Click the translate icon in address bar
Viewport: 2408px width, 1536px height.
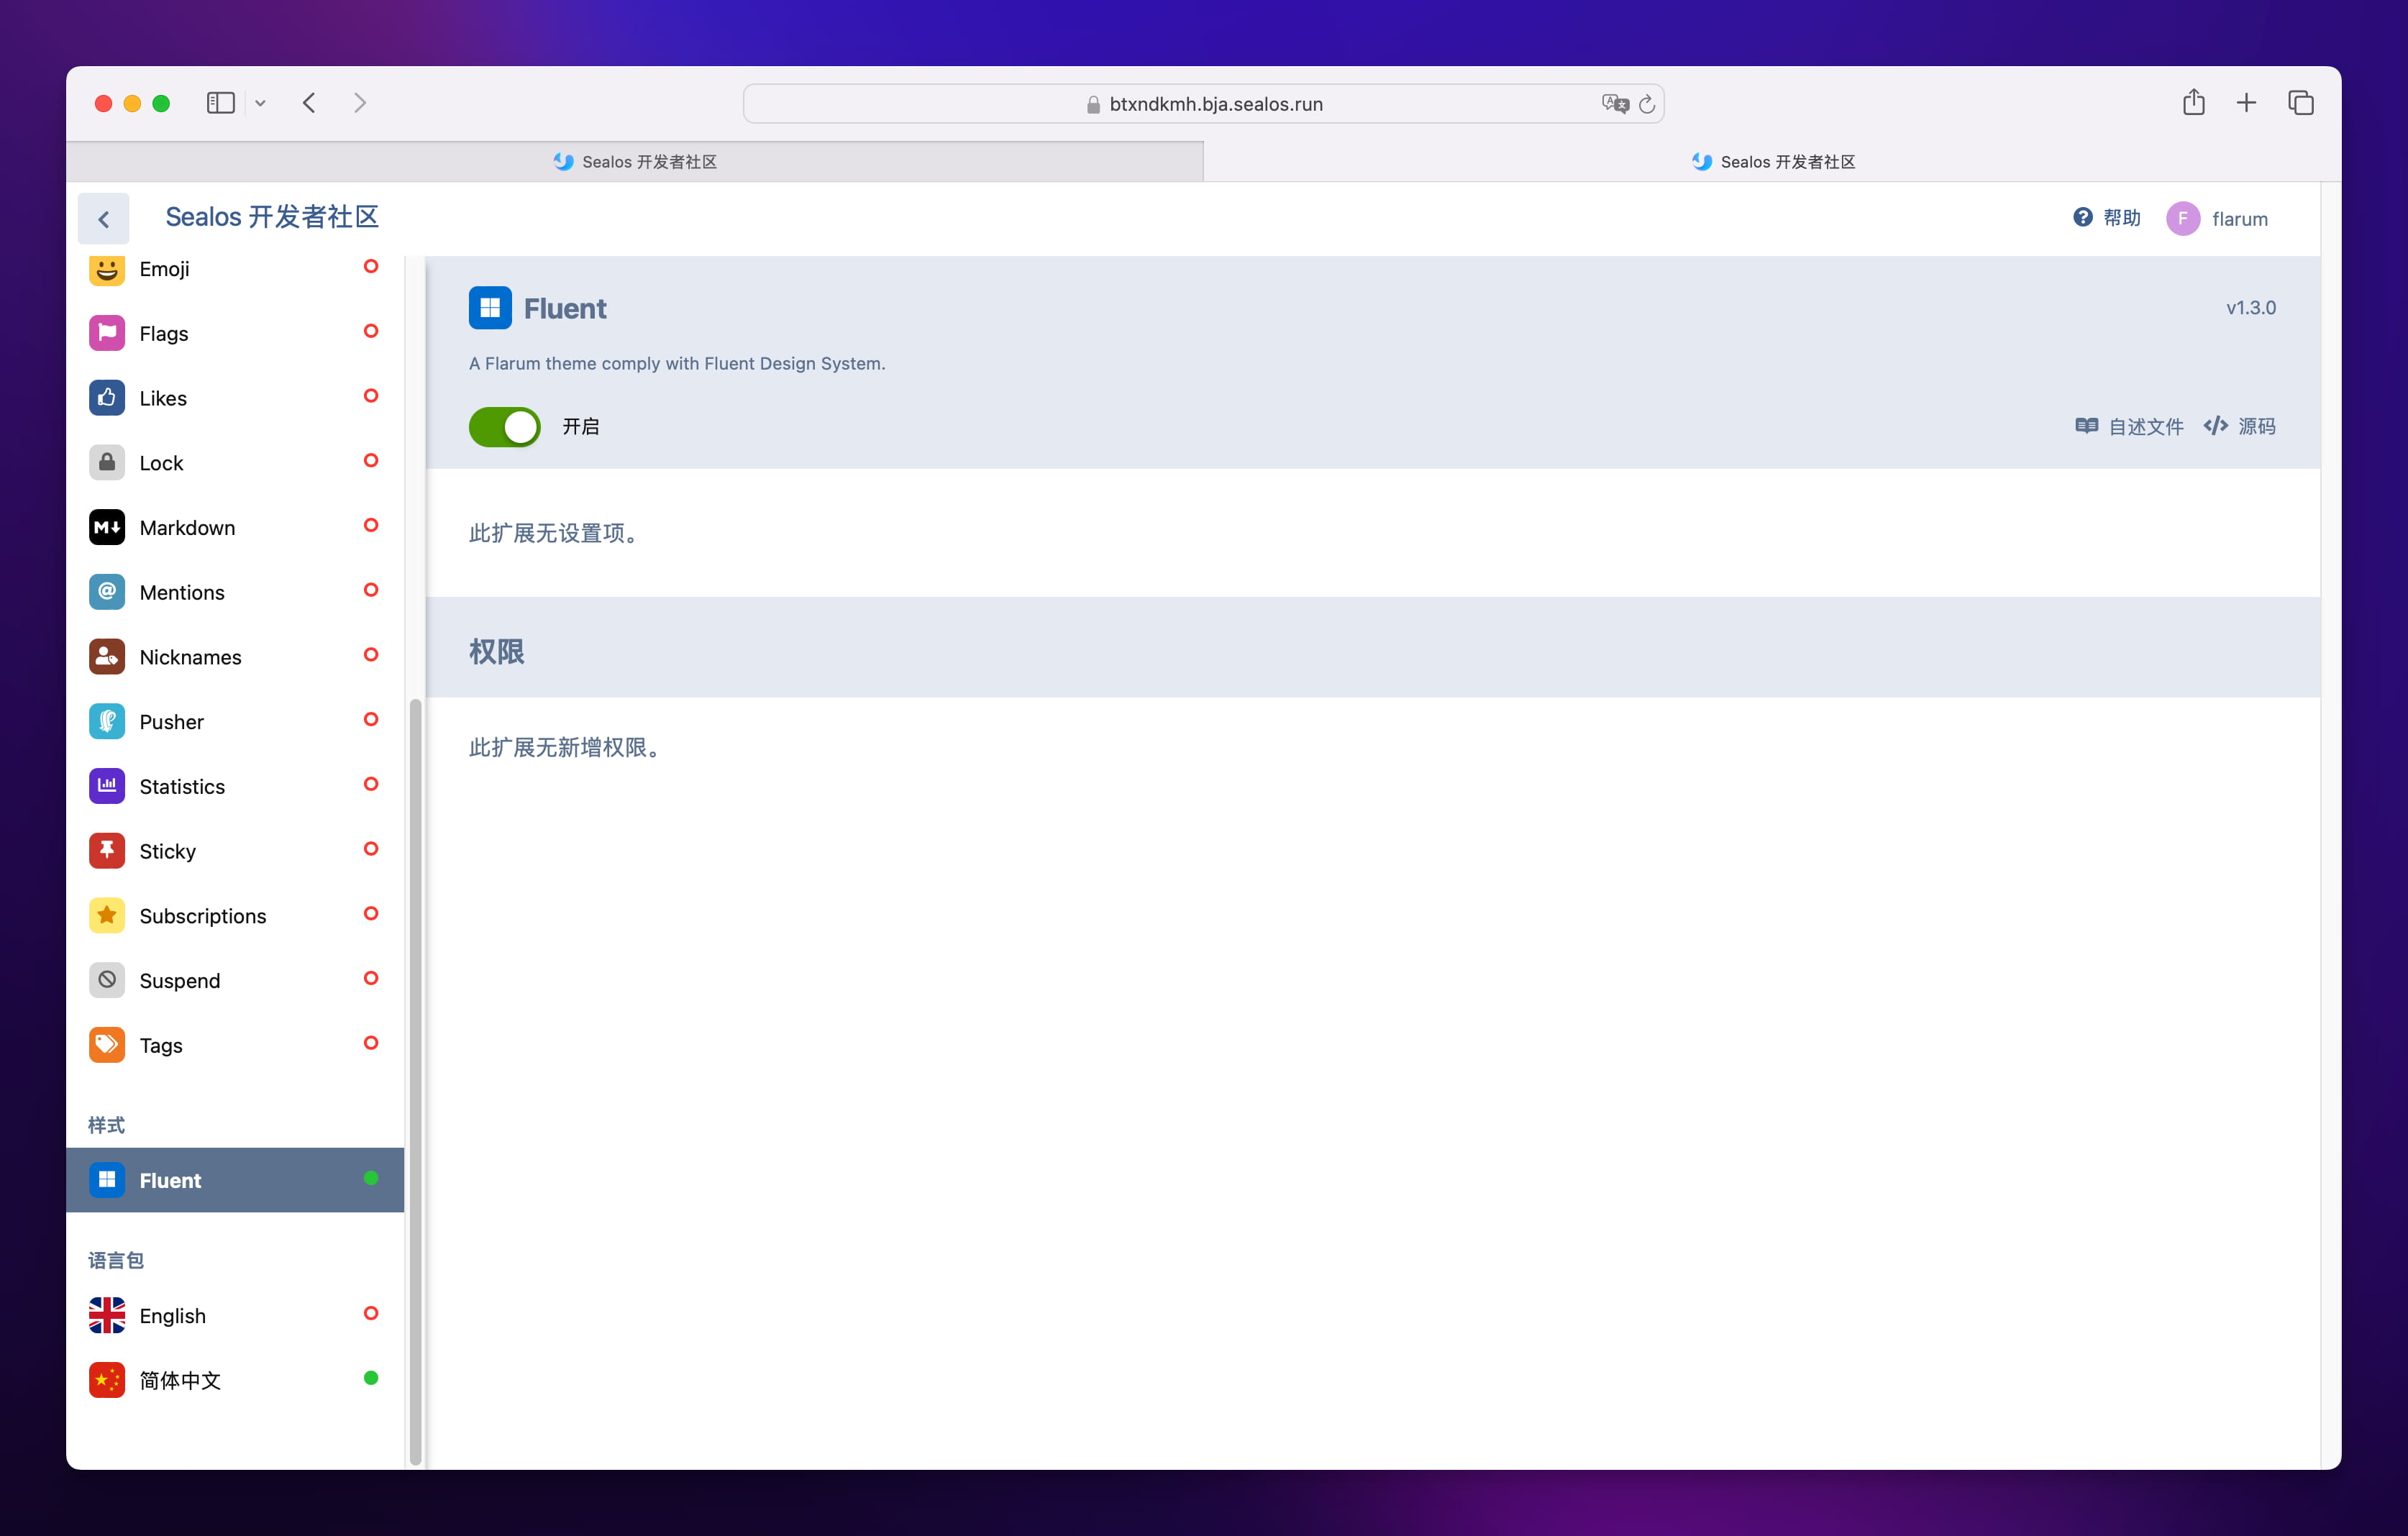point(1614,104)
